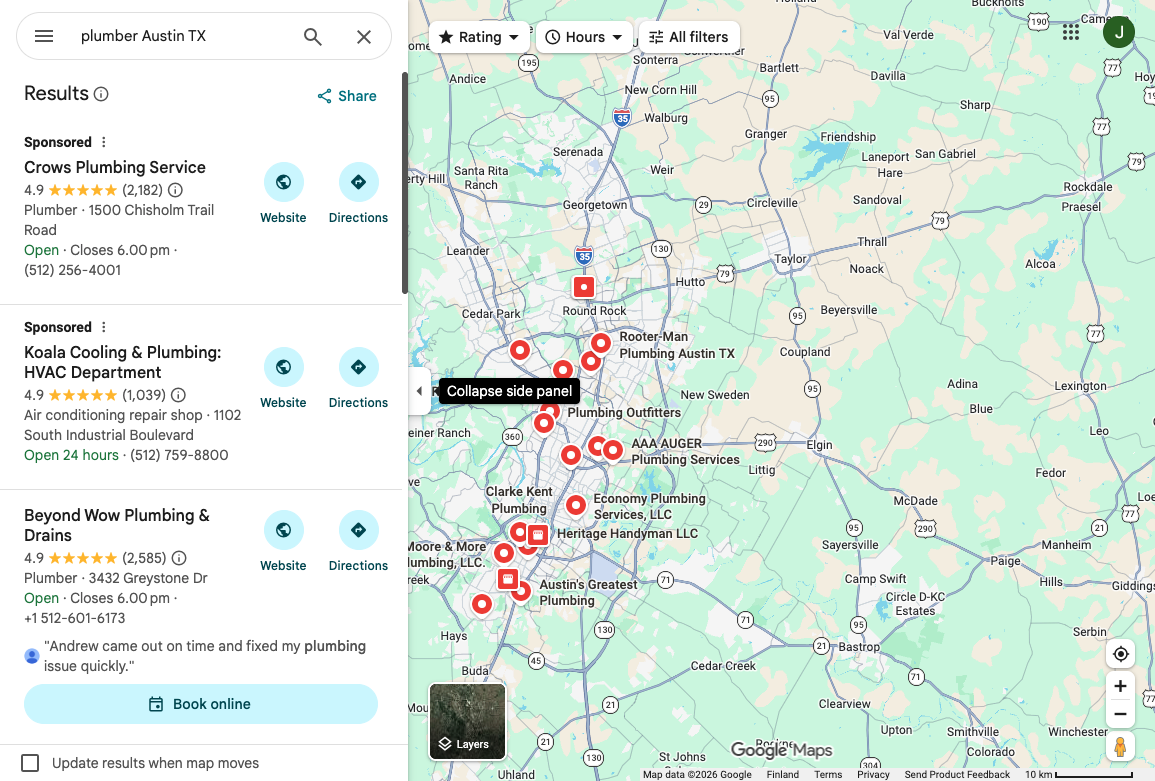Image resolution: width=1155 pixels, height=781 pixels.
Task: Click the Crows Plumbing phone number (512) 256-4001
Action: pos(72,270)
